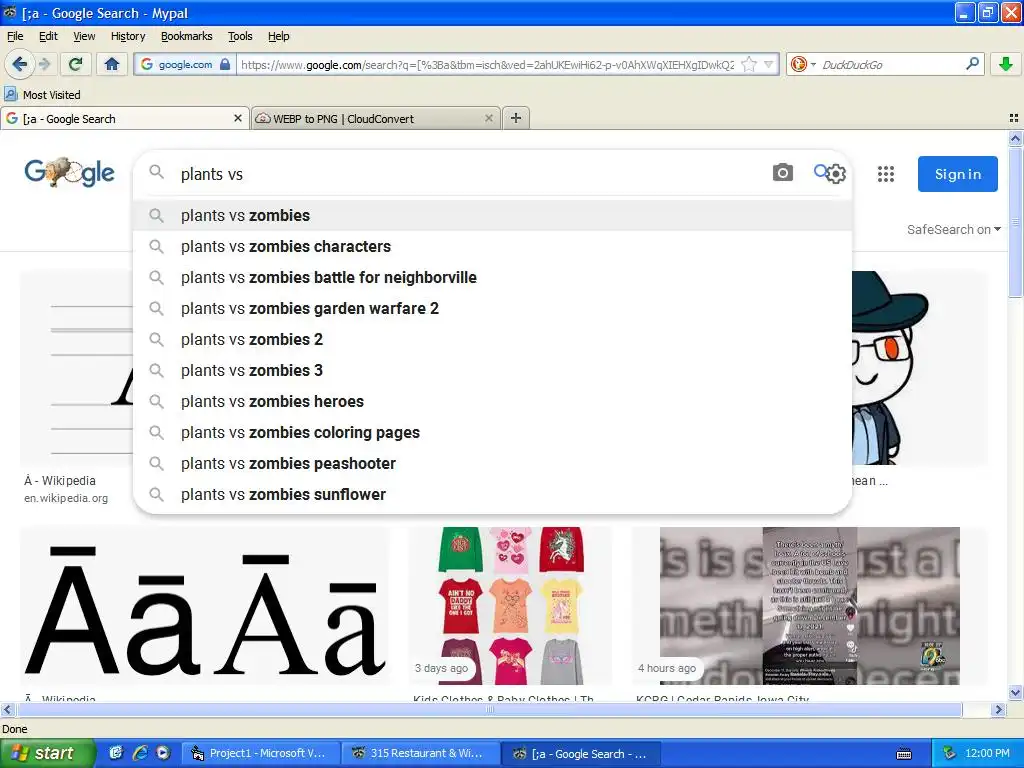Click the padlock site security icon
The width and height of the screenshot is (1024, 768).
click(x=225, y=64)
